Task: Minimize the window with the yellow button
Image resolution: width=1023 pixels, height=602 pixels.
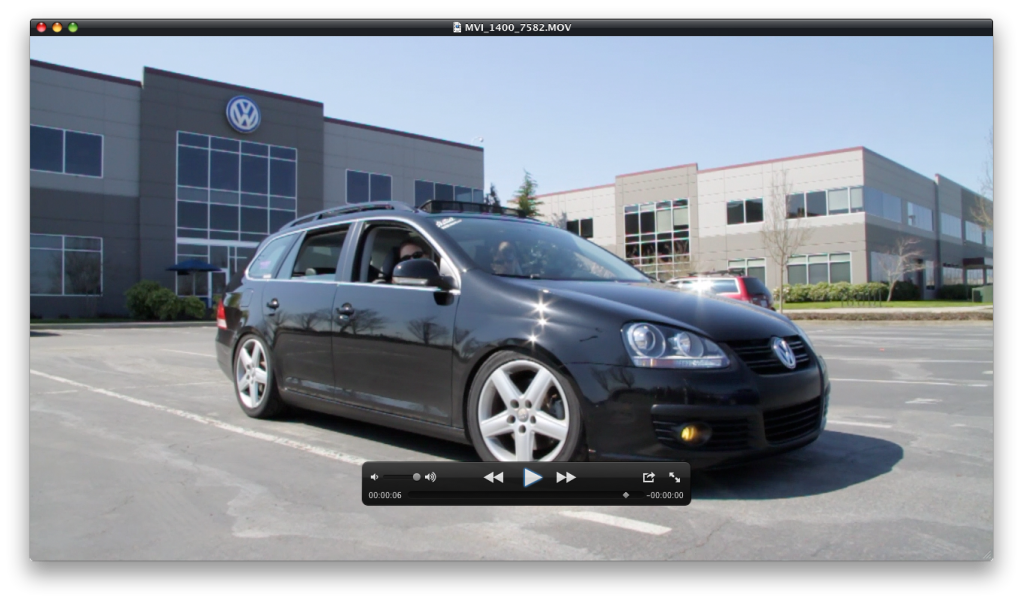Action: click(57, 27)
